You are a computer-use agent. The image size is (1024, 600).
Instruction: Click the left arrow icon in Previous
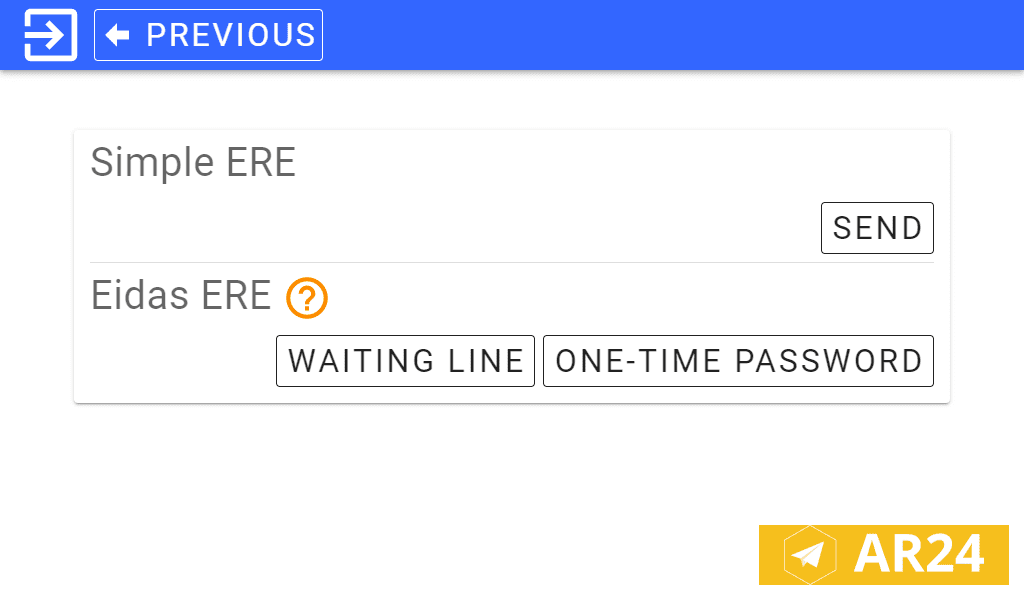[x=118, y=35]
